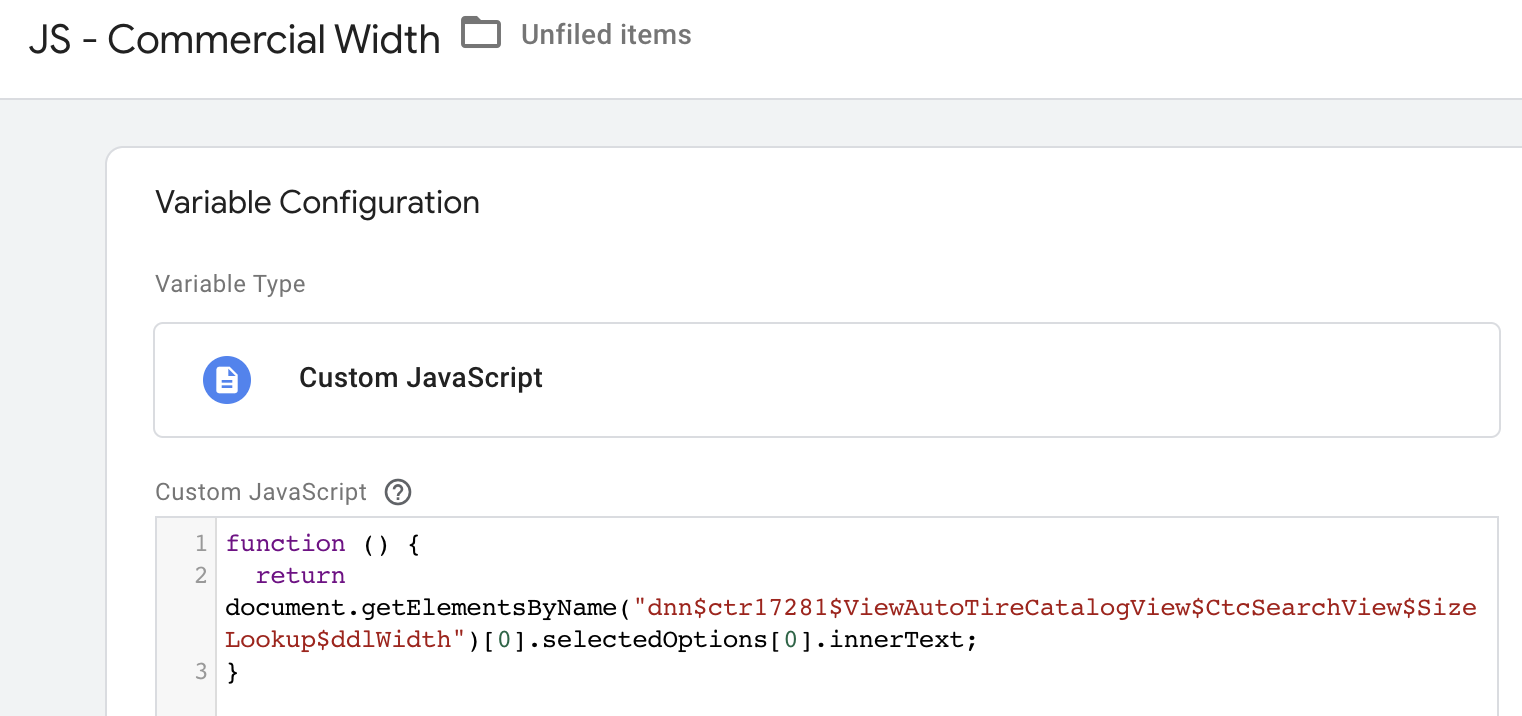Place cursor on the return keyword
Screen dimensions: 1522x716
(x=300, y=576)
